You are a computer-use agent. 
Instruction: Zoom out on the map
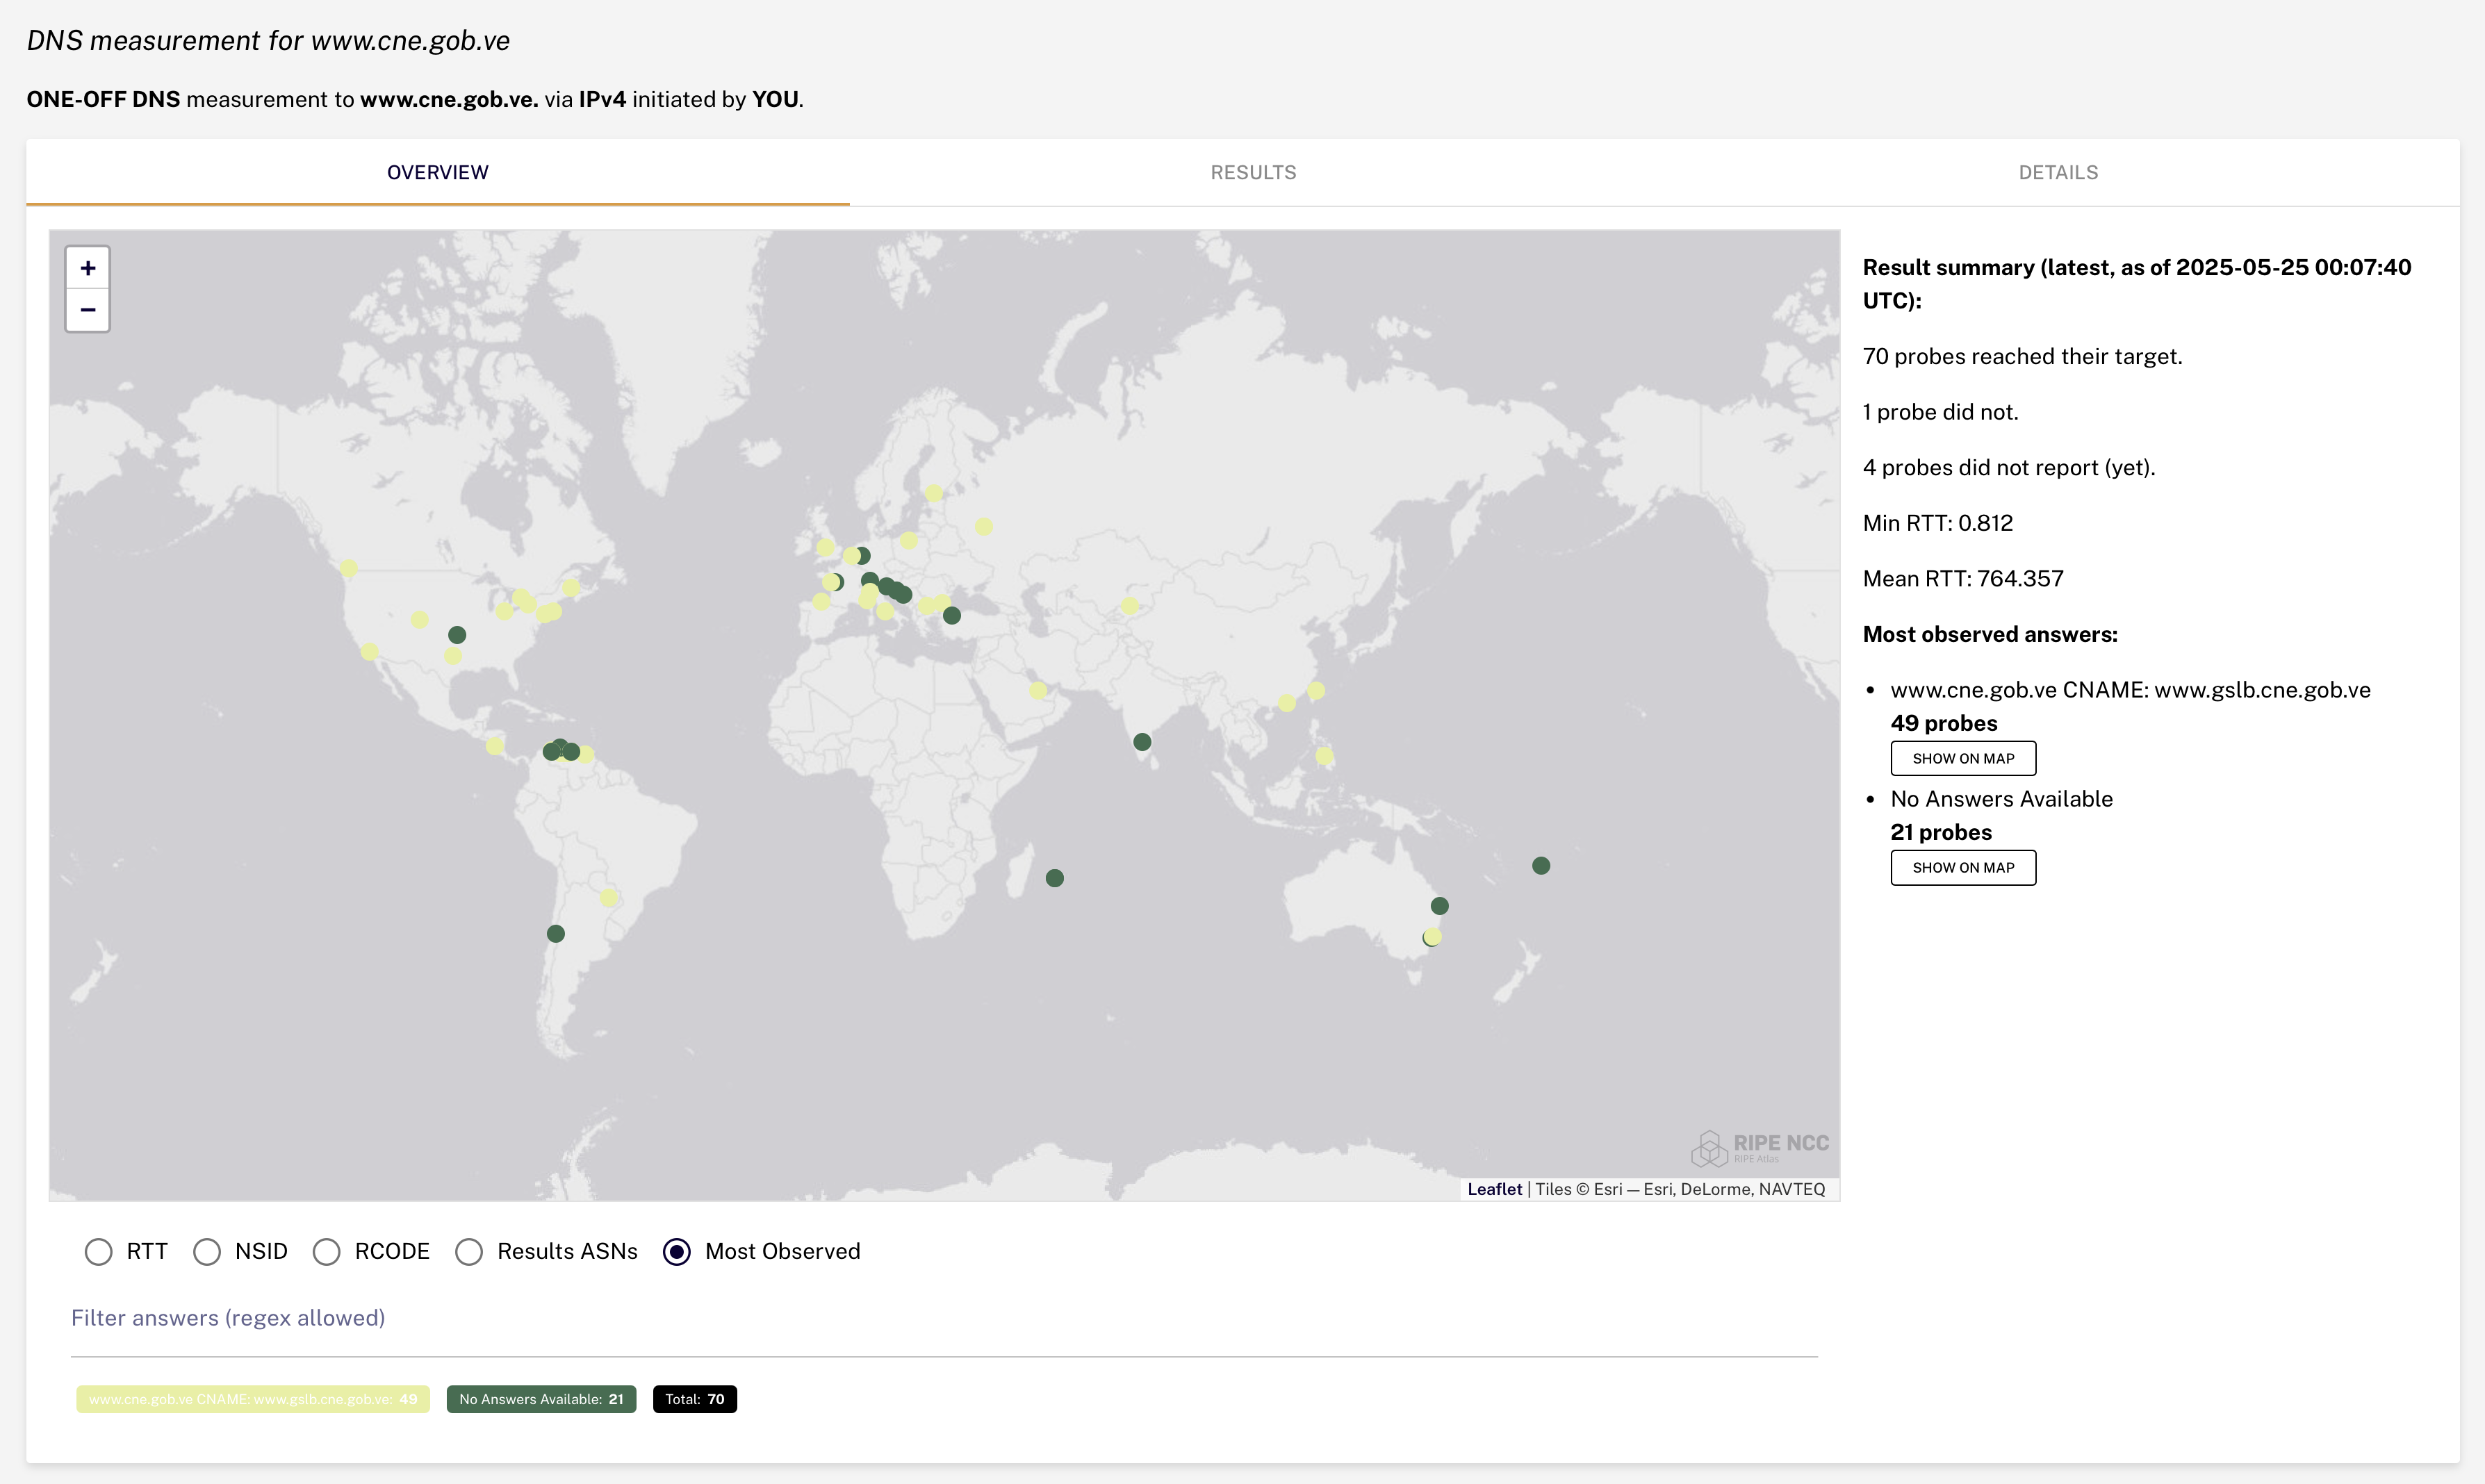click(88, 310)
